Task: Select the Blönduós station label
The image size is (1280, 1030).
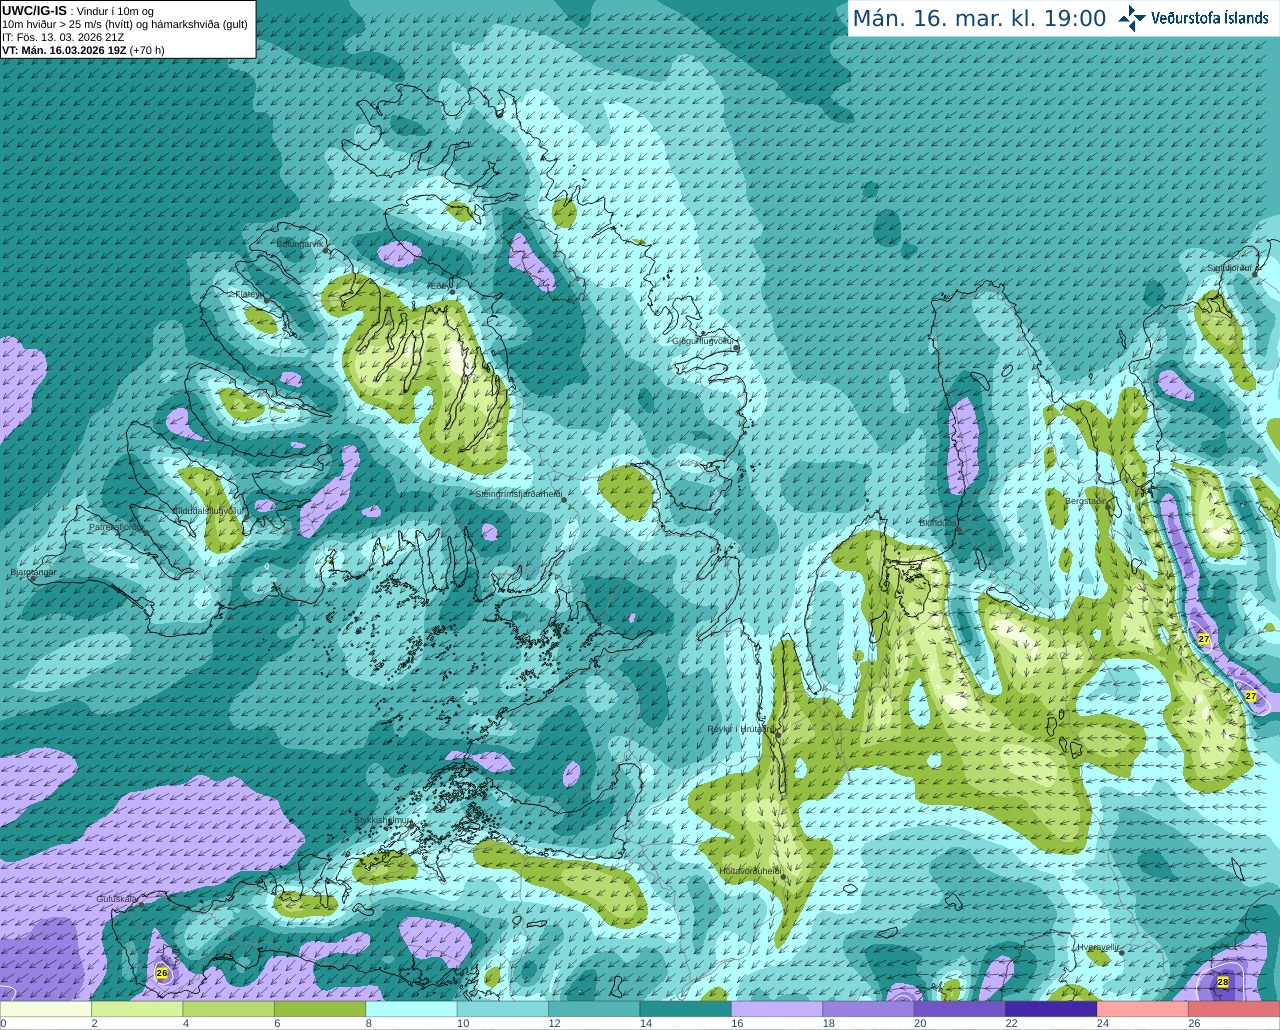Action: [x=937, y=523]
